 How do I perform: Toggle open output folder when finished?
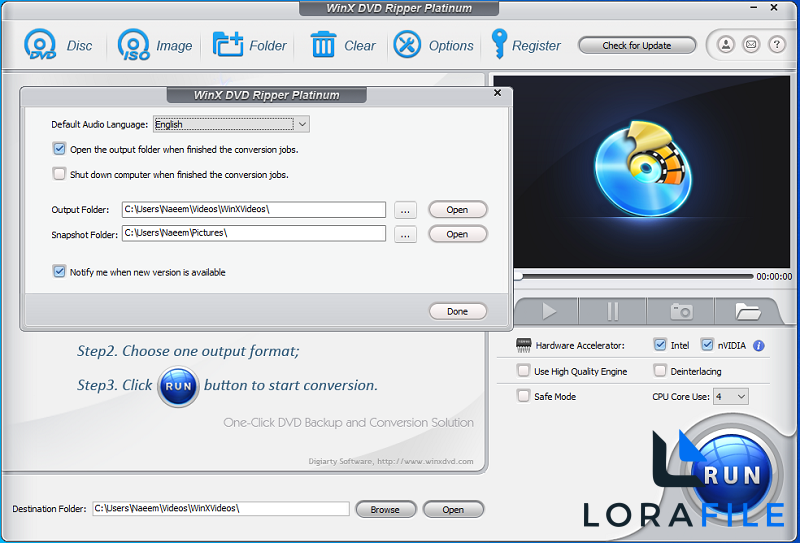(59, 149)
